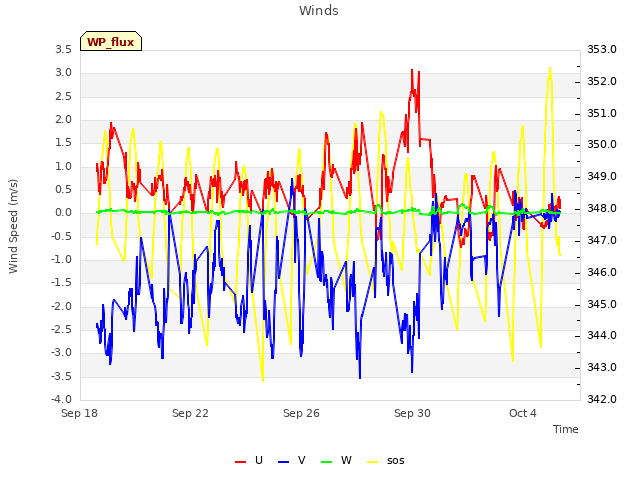Click the WP_flux label tag
640x480 pixels.
[x=111, y=42]
